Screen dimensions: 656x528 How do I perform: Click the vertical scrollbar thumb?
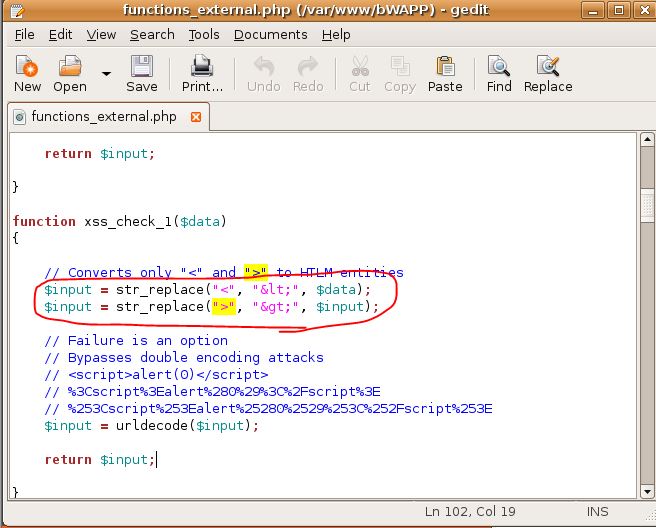647,206
